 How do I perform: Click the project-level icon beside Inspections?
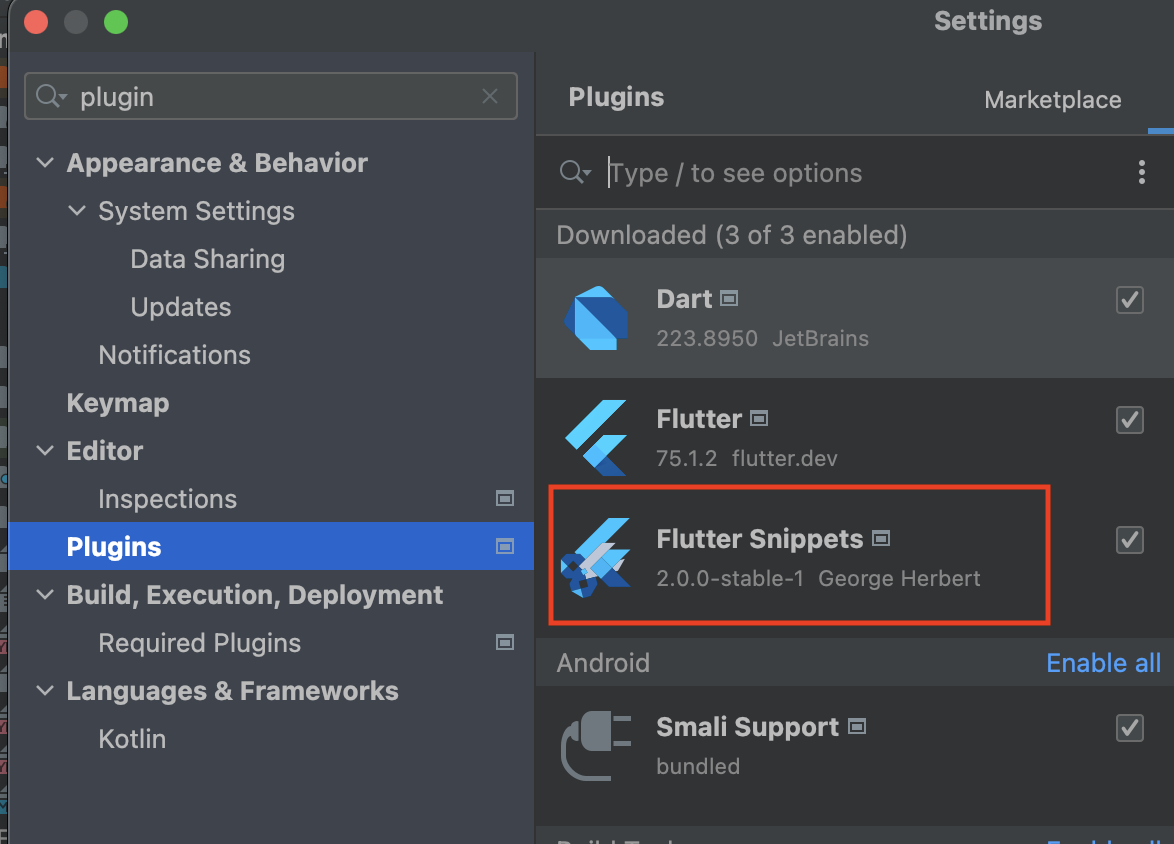505,499
